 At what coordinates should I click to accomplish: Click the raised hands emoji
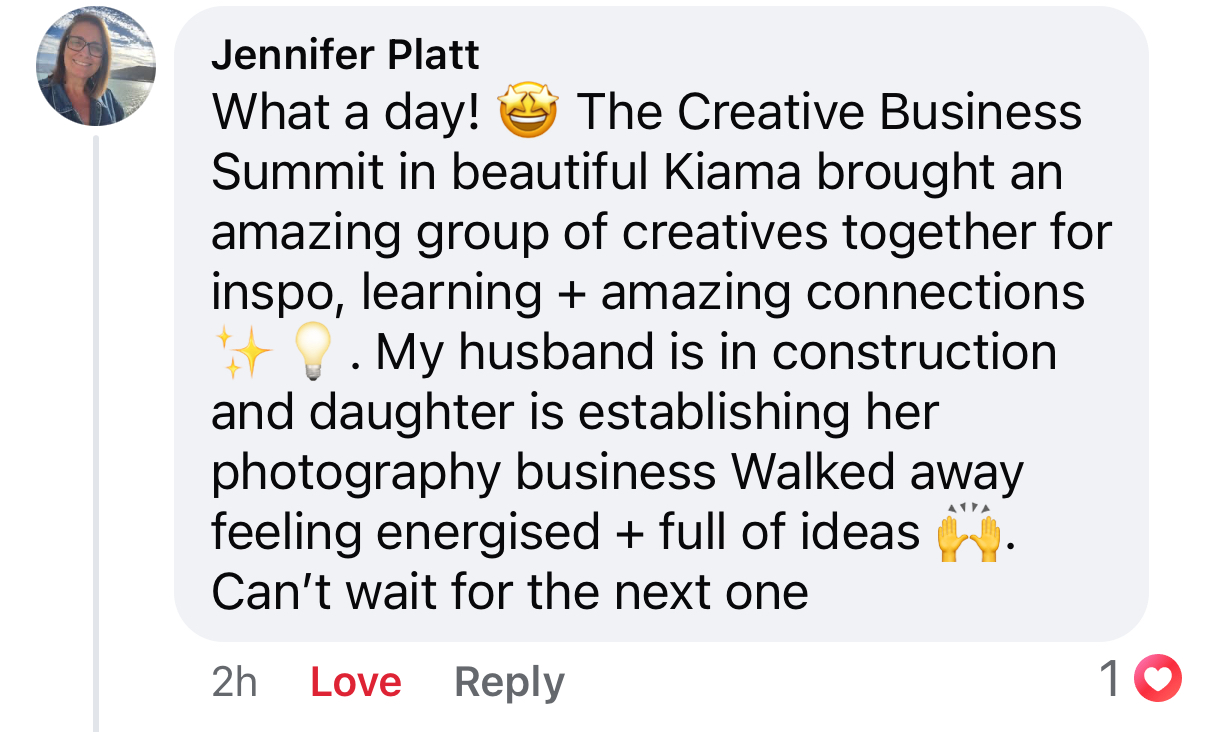[x=968, y=533]
